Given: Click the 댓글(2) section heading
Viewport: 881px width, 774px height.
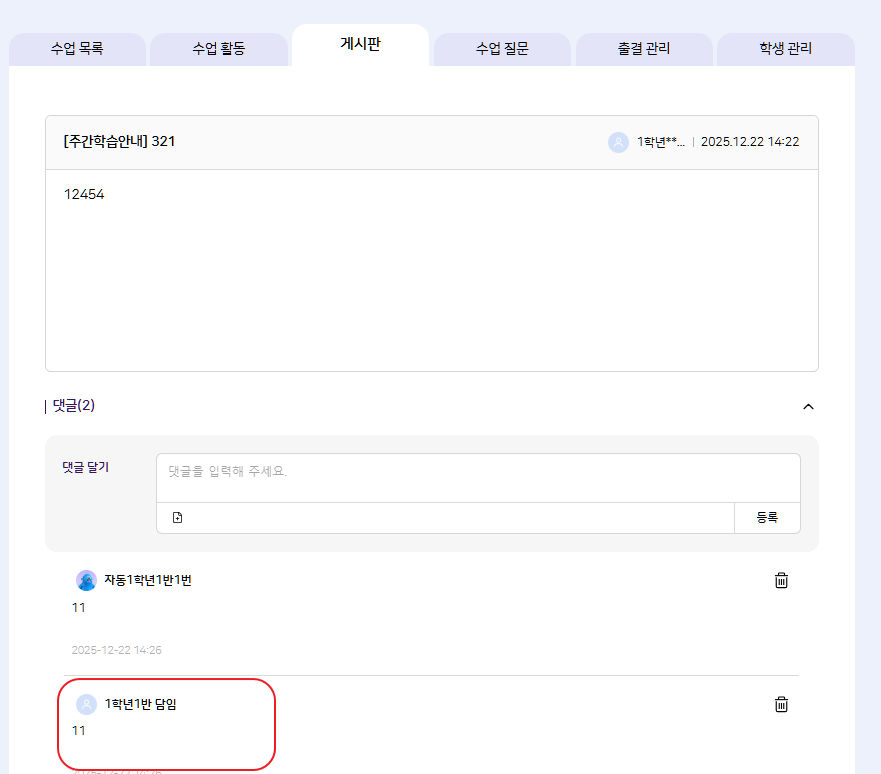Looking at the screenshot, I should click(73, 406).
